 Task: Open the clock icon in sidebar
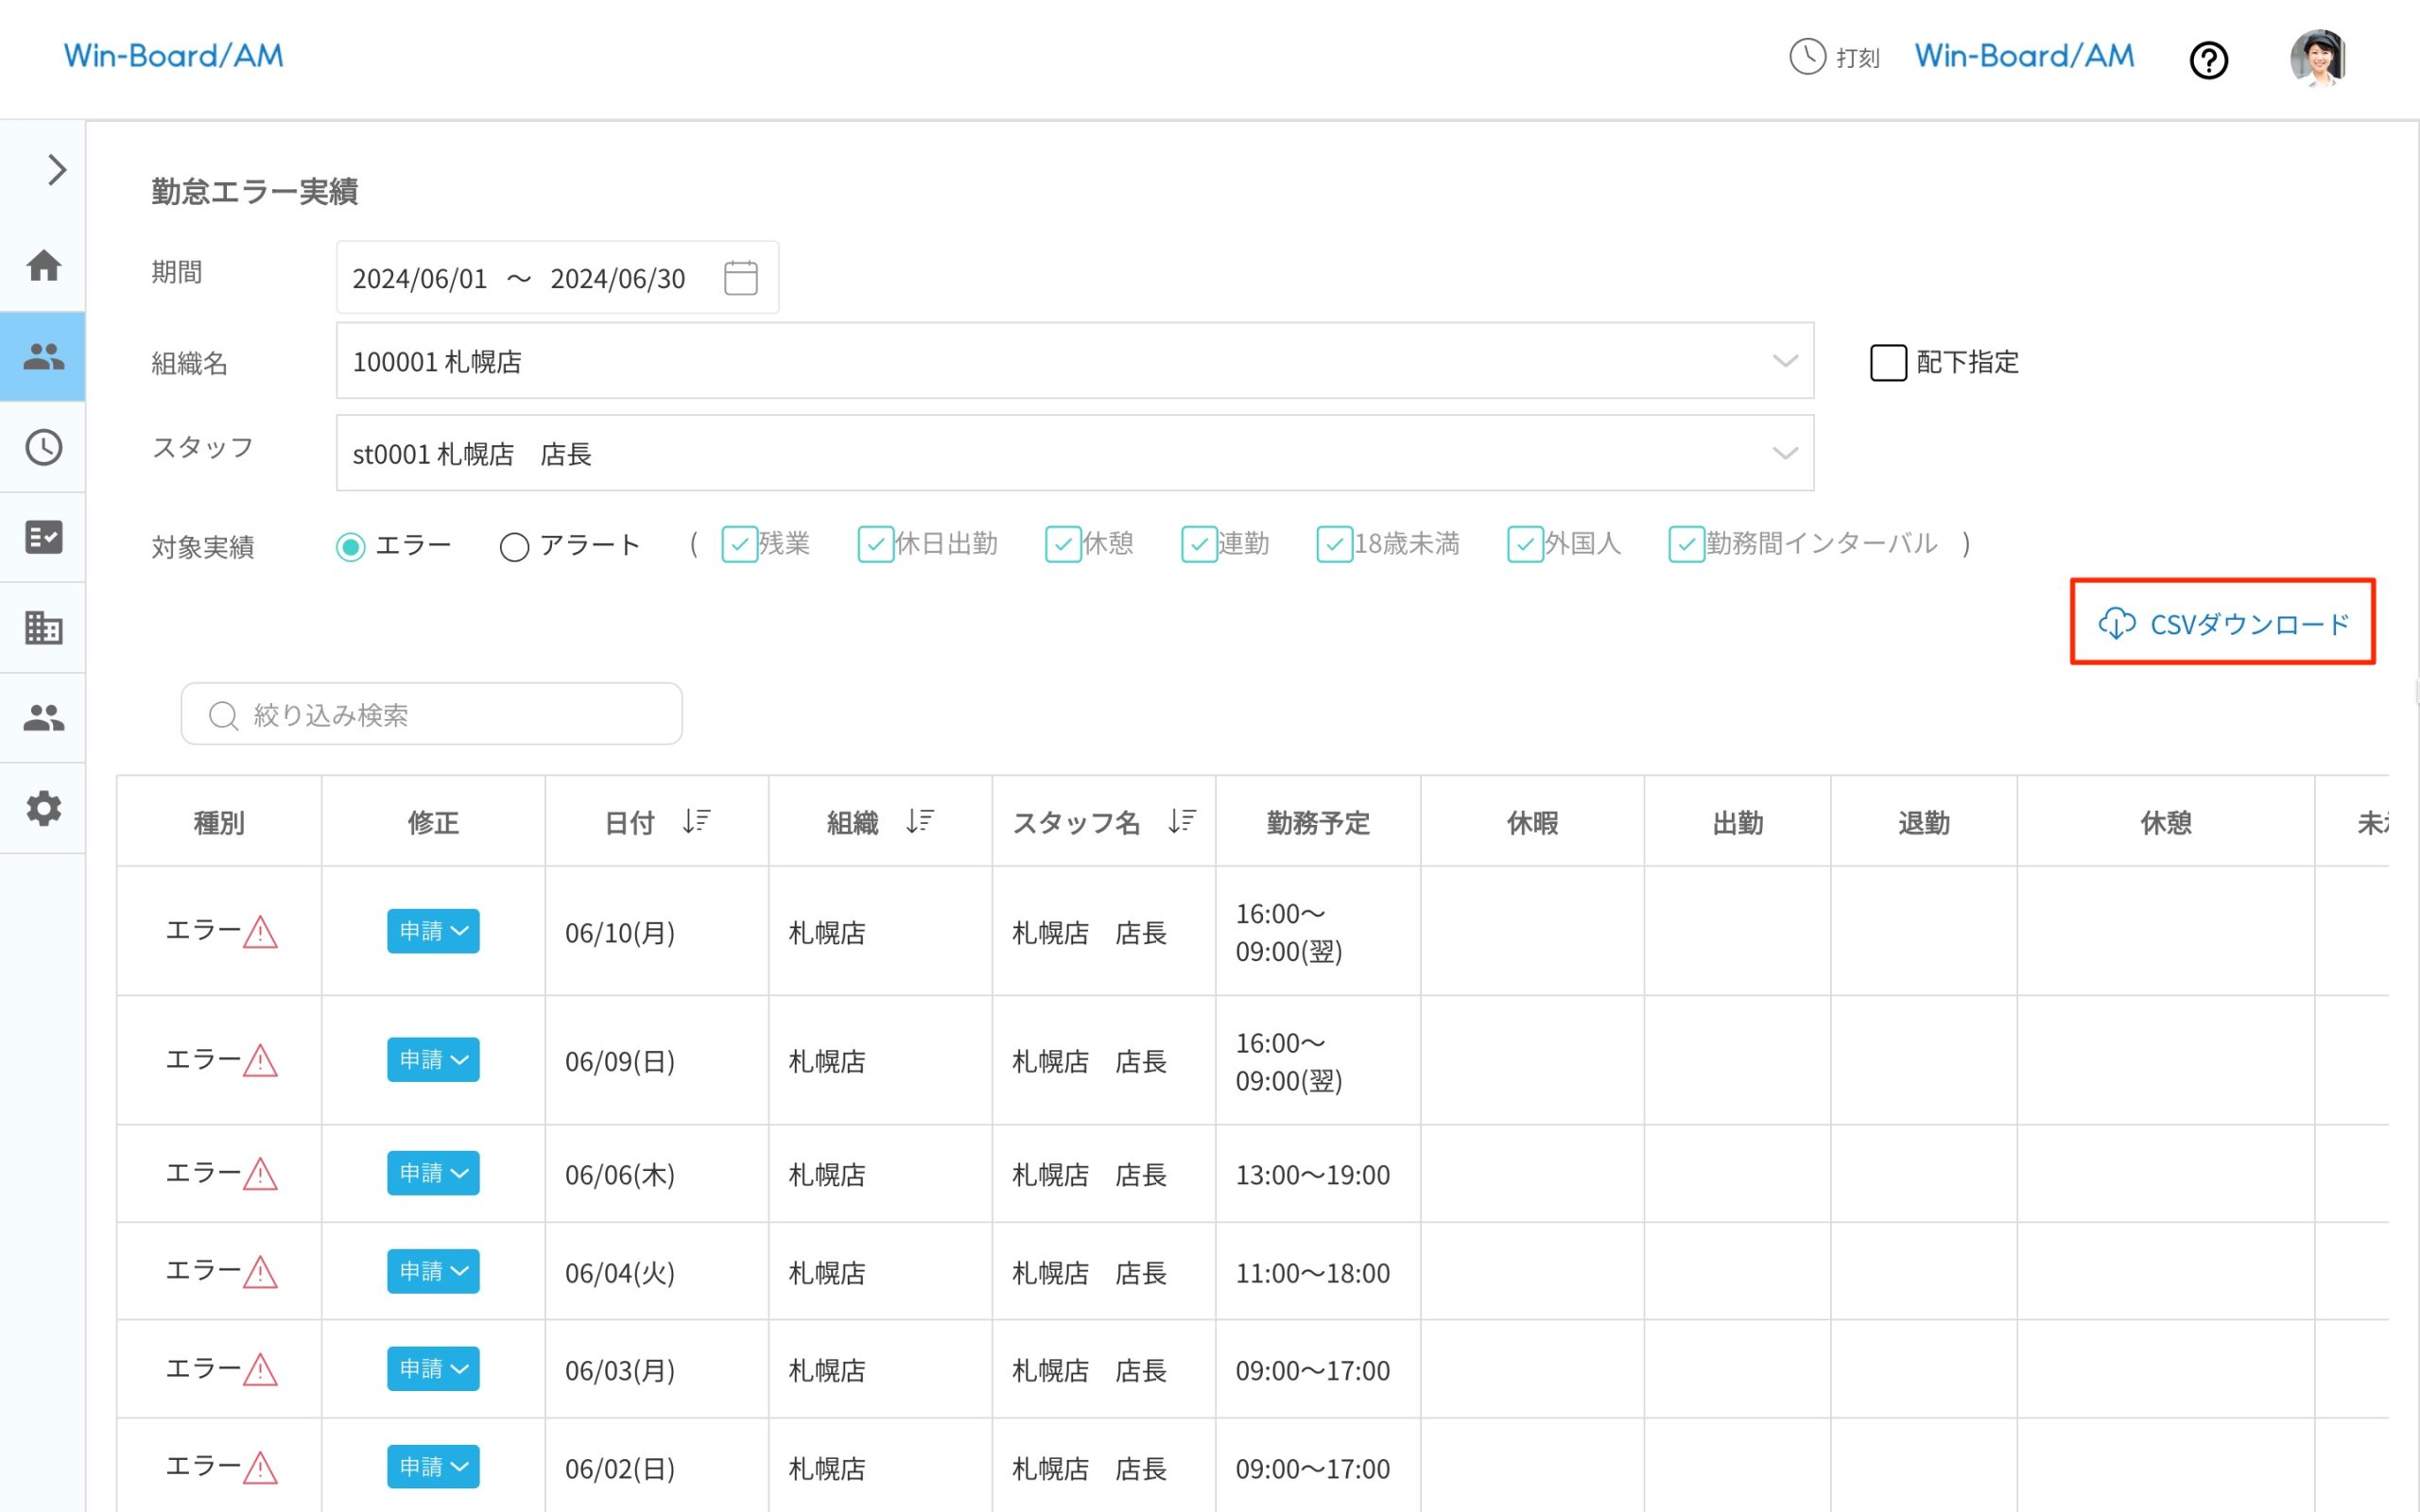click(x=43, y=447)
